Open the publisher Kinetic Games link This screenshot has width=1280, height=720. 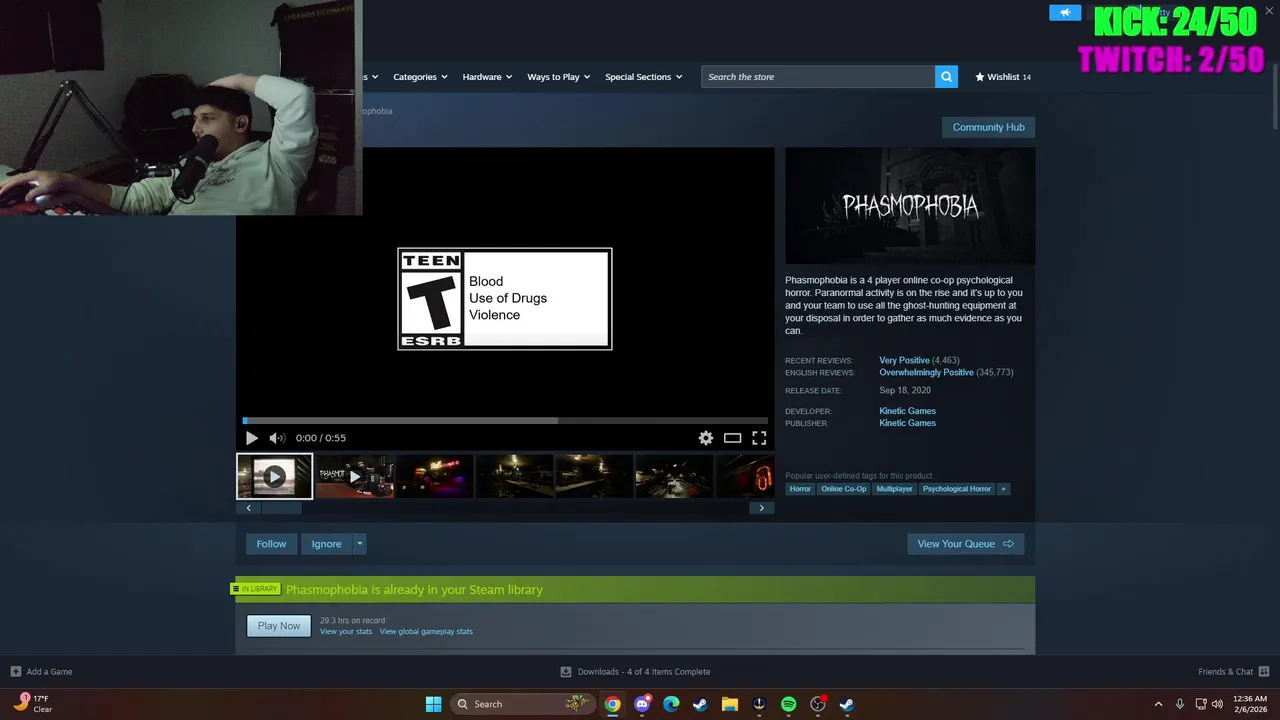point(907,423)
